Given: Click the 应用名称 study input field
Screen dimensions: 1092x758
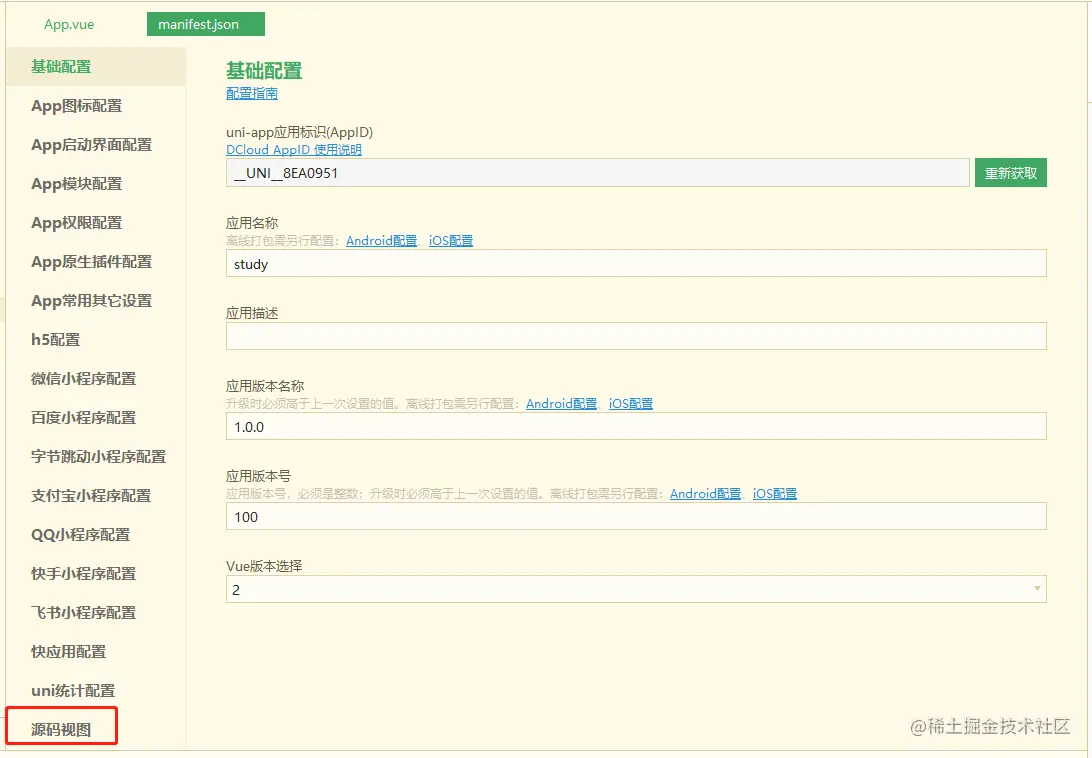Looking at the screenshot, I should point(635,264).
